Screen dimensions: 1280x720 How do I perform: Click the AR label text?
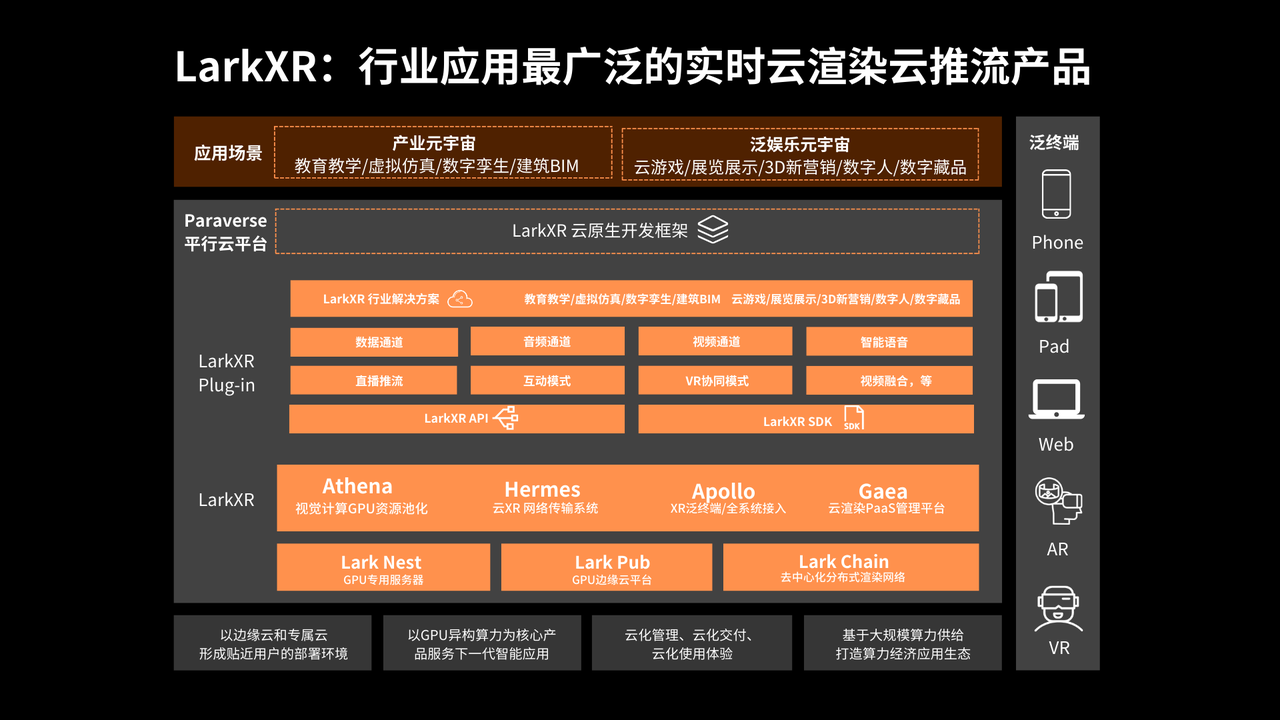click(x=1057, y=549)
